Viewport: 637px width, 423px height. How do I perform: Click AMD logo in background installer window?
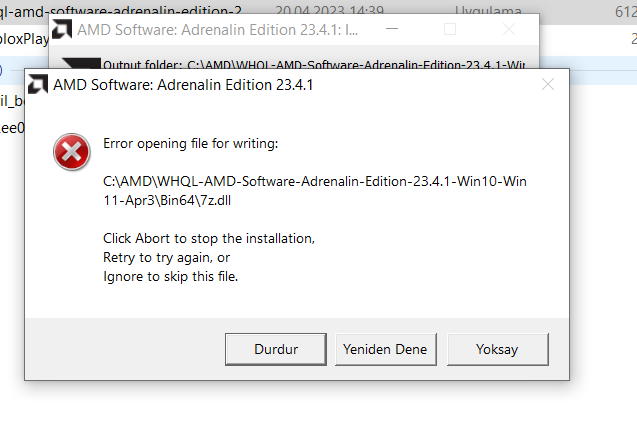61,29
